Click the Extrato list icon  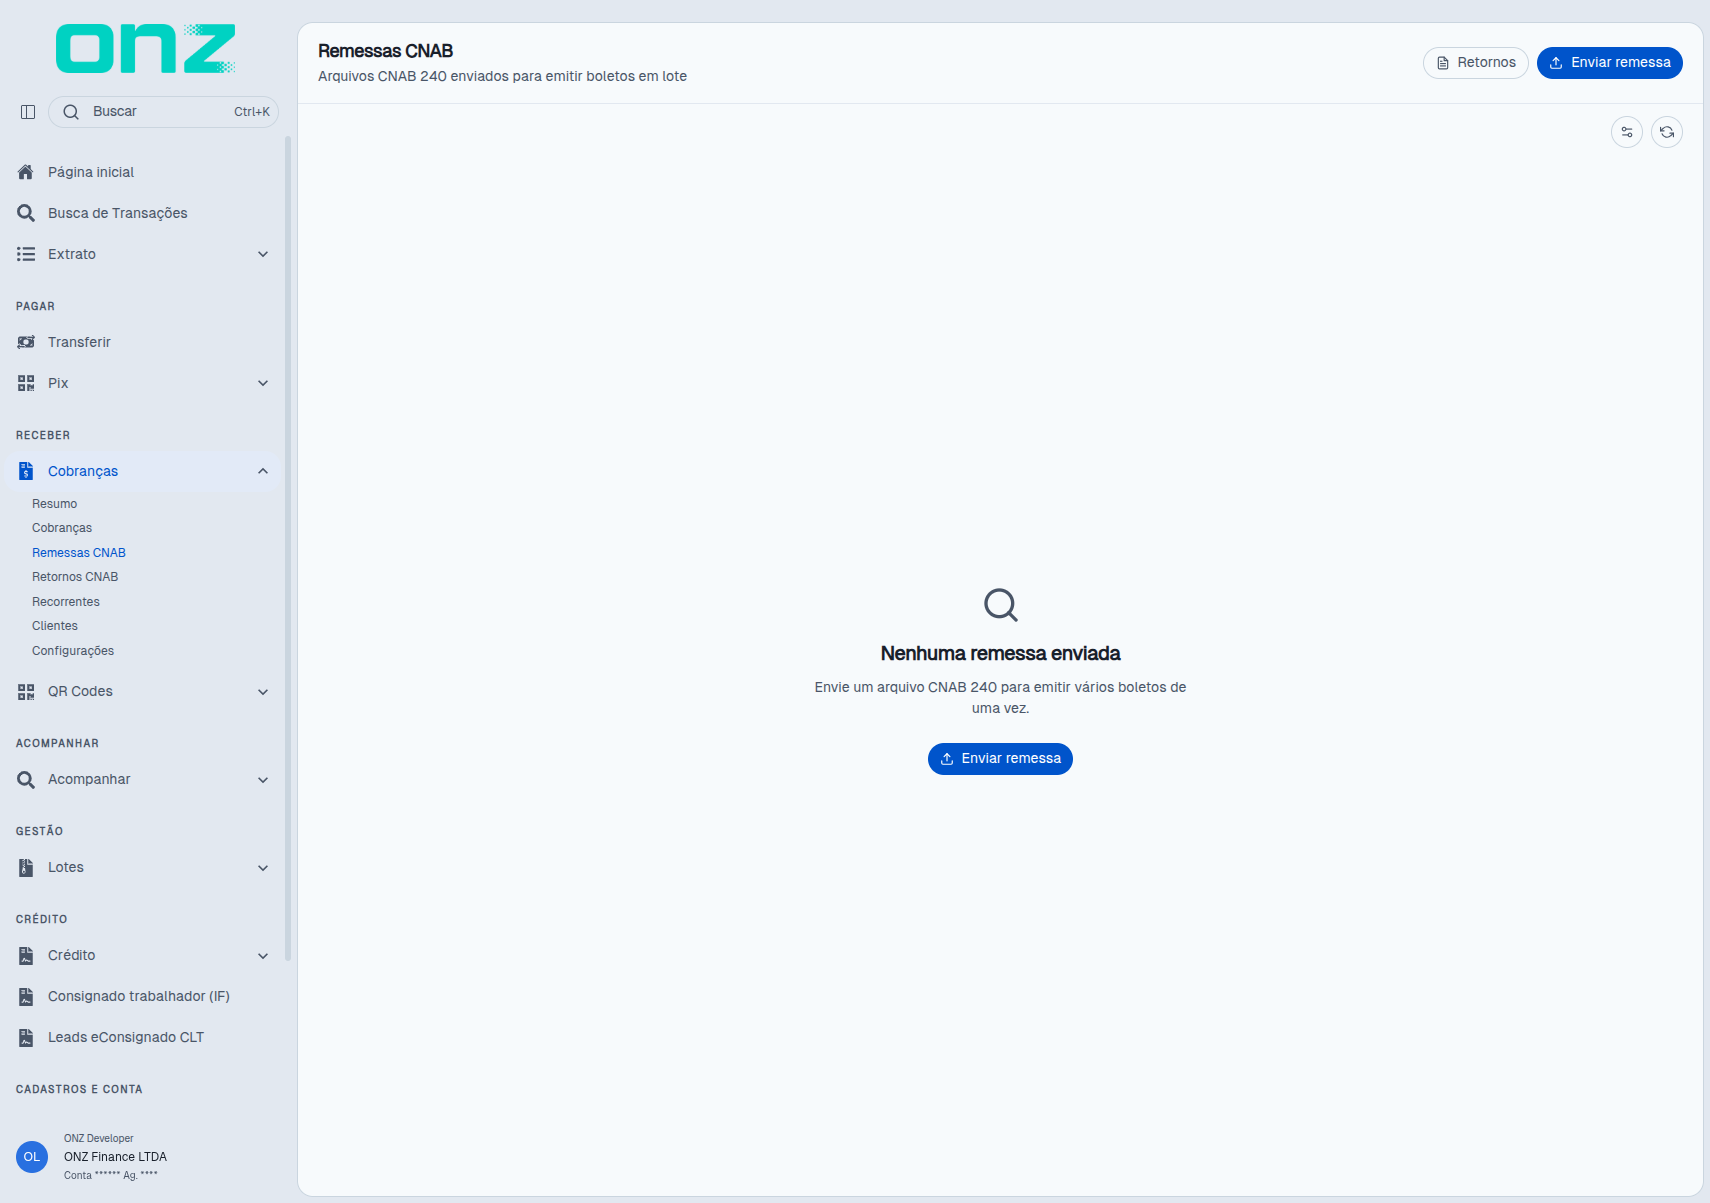coord(26,254)
